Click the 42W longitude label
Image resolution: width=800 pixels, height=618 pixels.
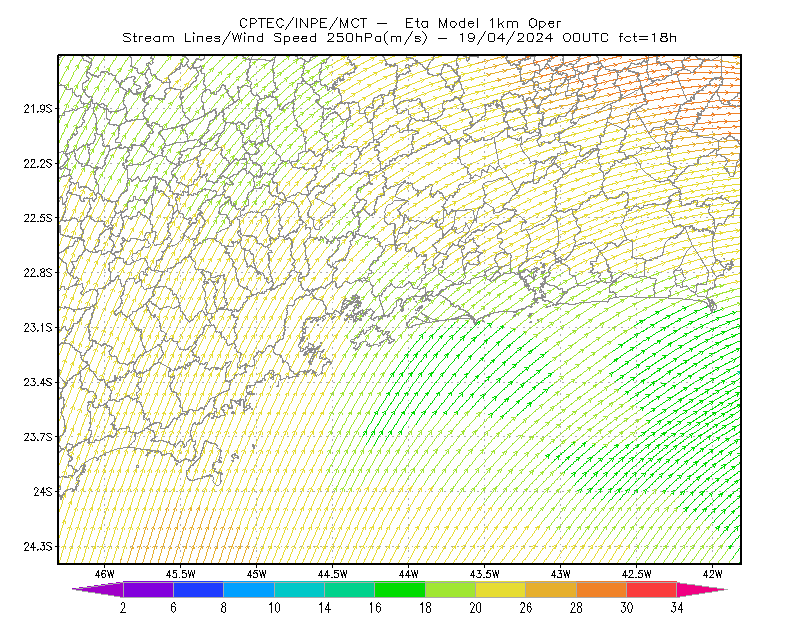coord(712,574)
